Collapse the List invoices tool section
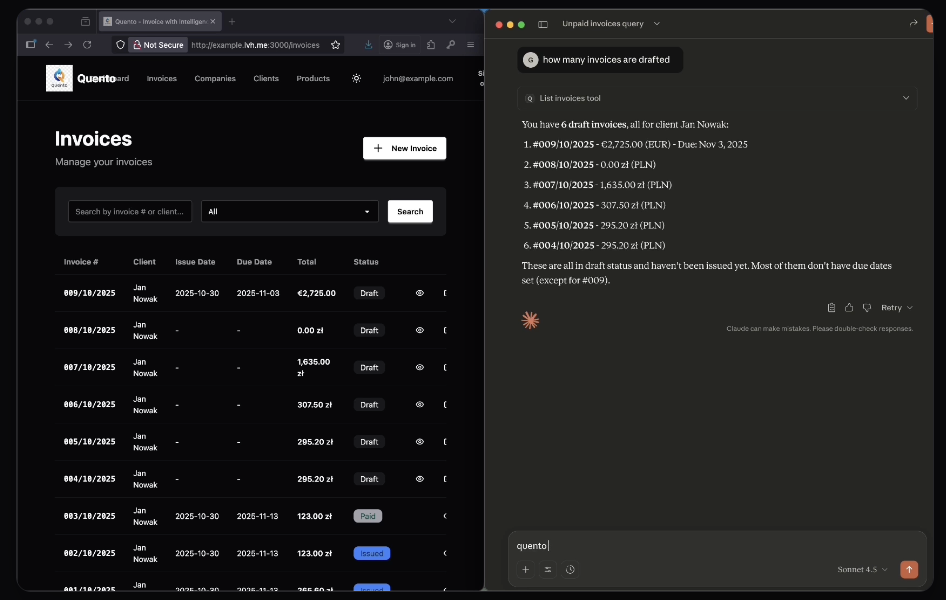Screen dimensions: 946x600 click(x=906, y=98)
